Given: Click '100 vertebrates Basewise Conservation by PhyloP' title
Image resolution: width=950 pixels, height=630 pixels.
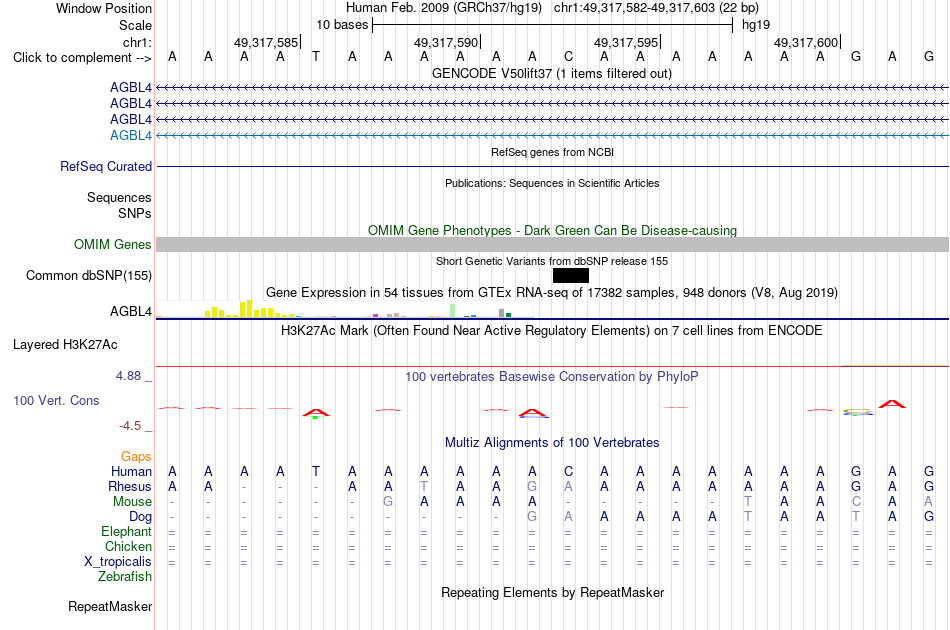Looking at the screenshot, I should [x=552, y=377].
